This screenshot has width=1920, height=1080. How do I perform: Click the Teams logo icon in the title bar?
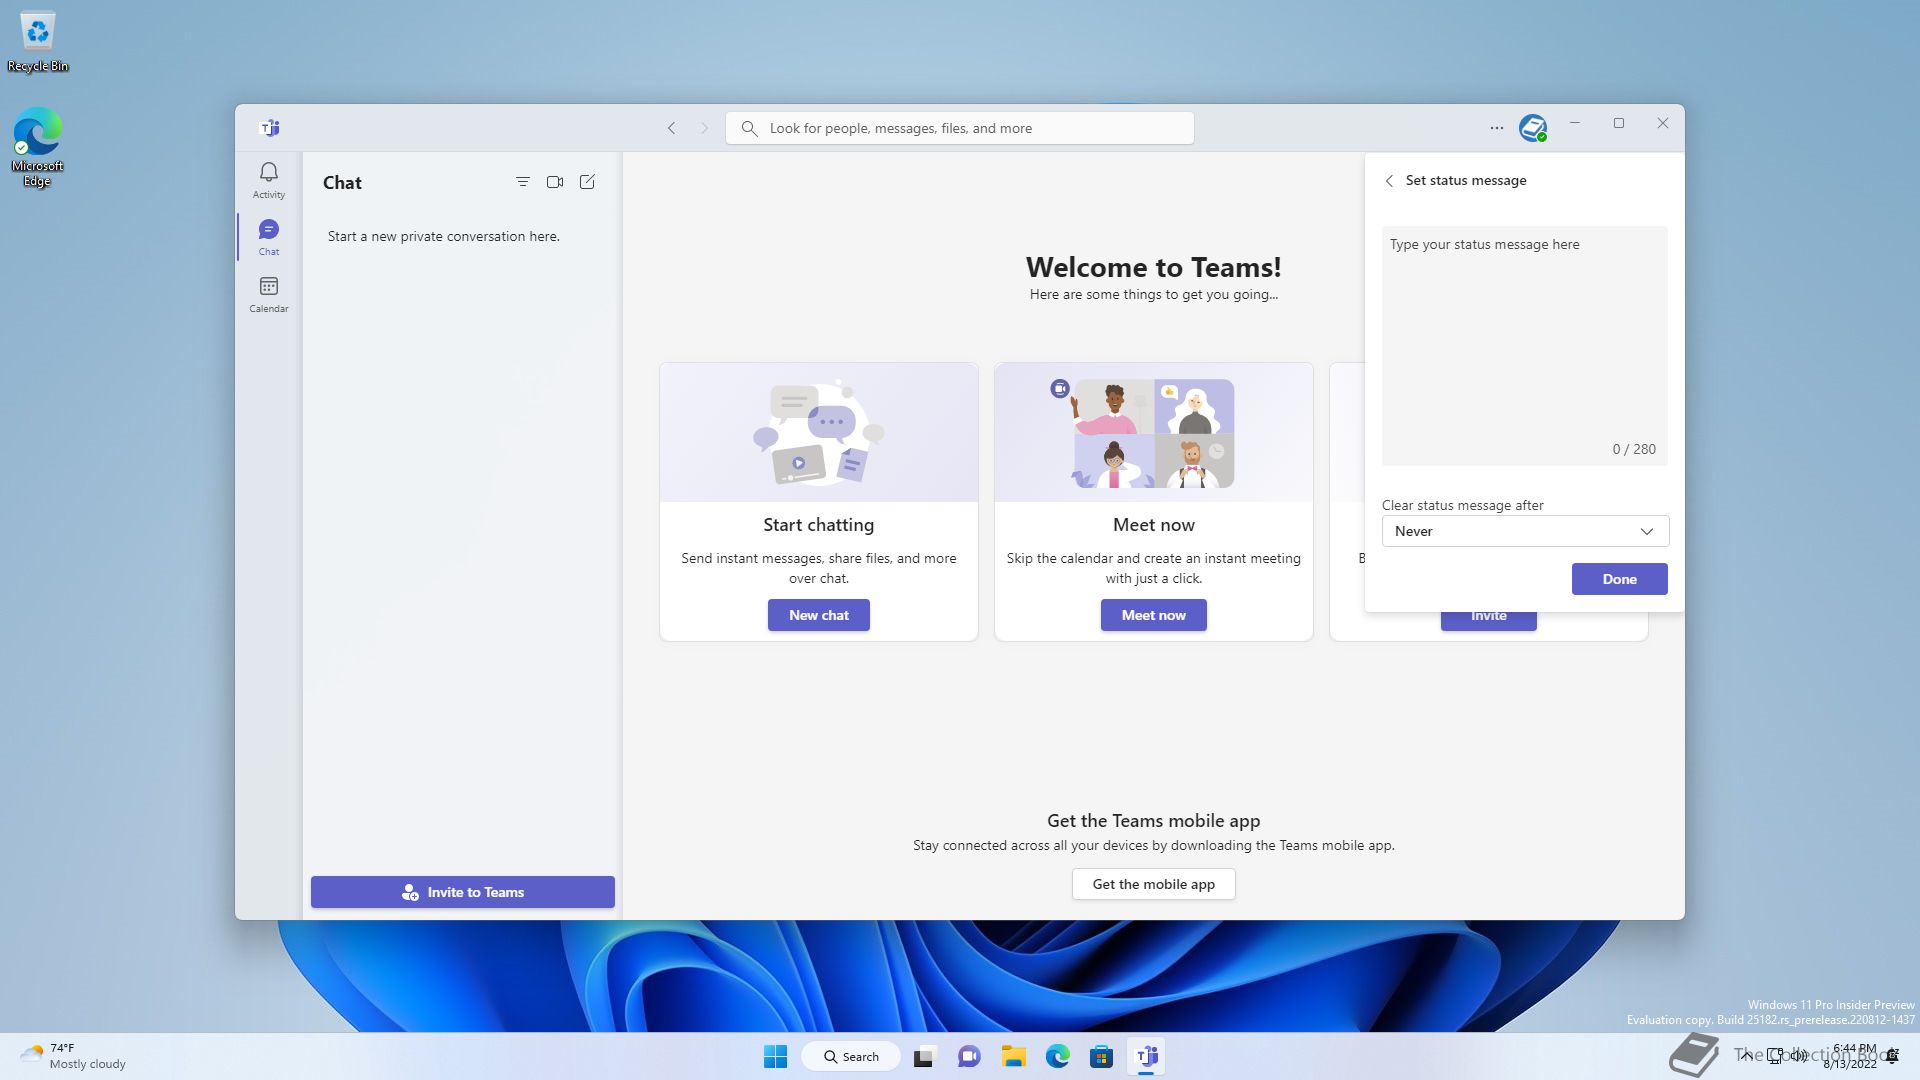tap(270, 128)
